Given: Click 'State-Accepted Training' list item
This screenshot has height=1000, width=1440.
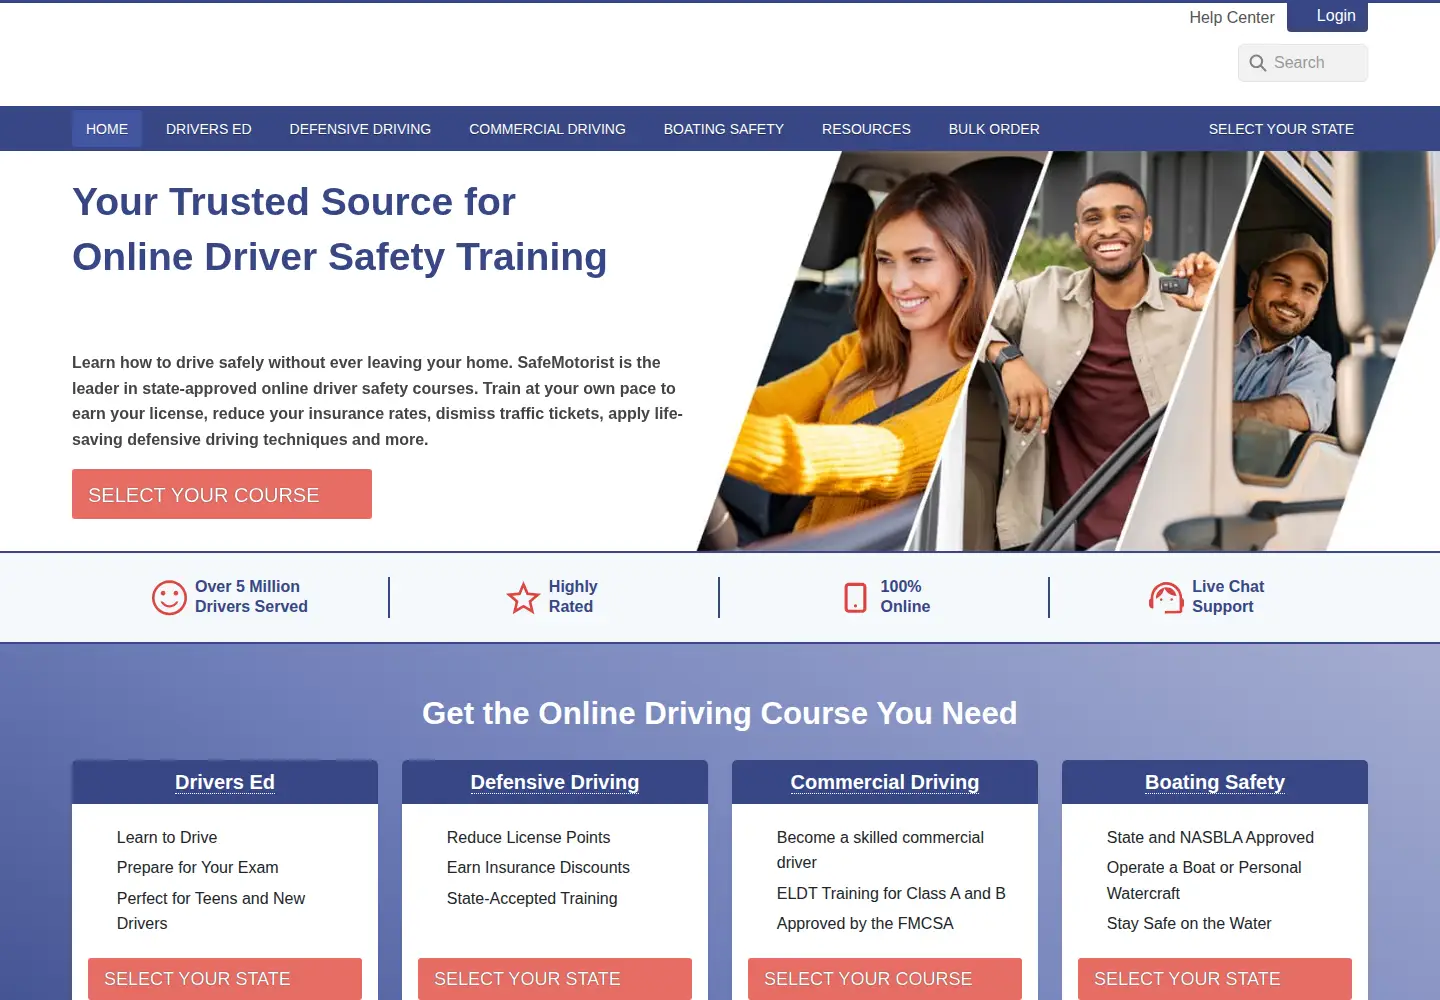Looking at the screenshot, I should [x=532, y=898].
